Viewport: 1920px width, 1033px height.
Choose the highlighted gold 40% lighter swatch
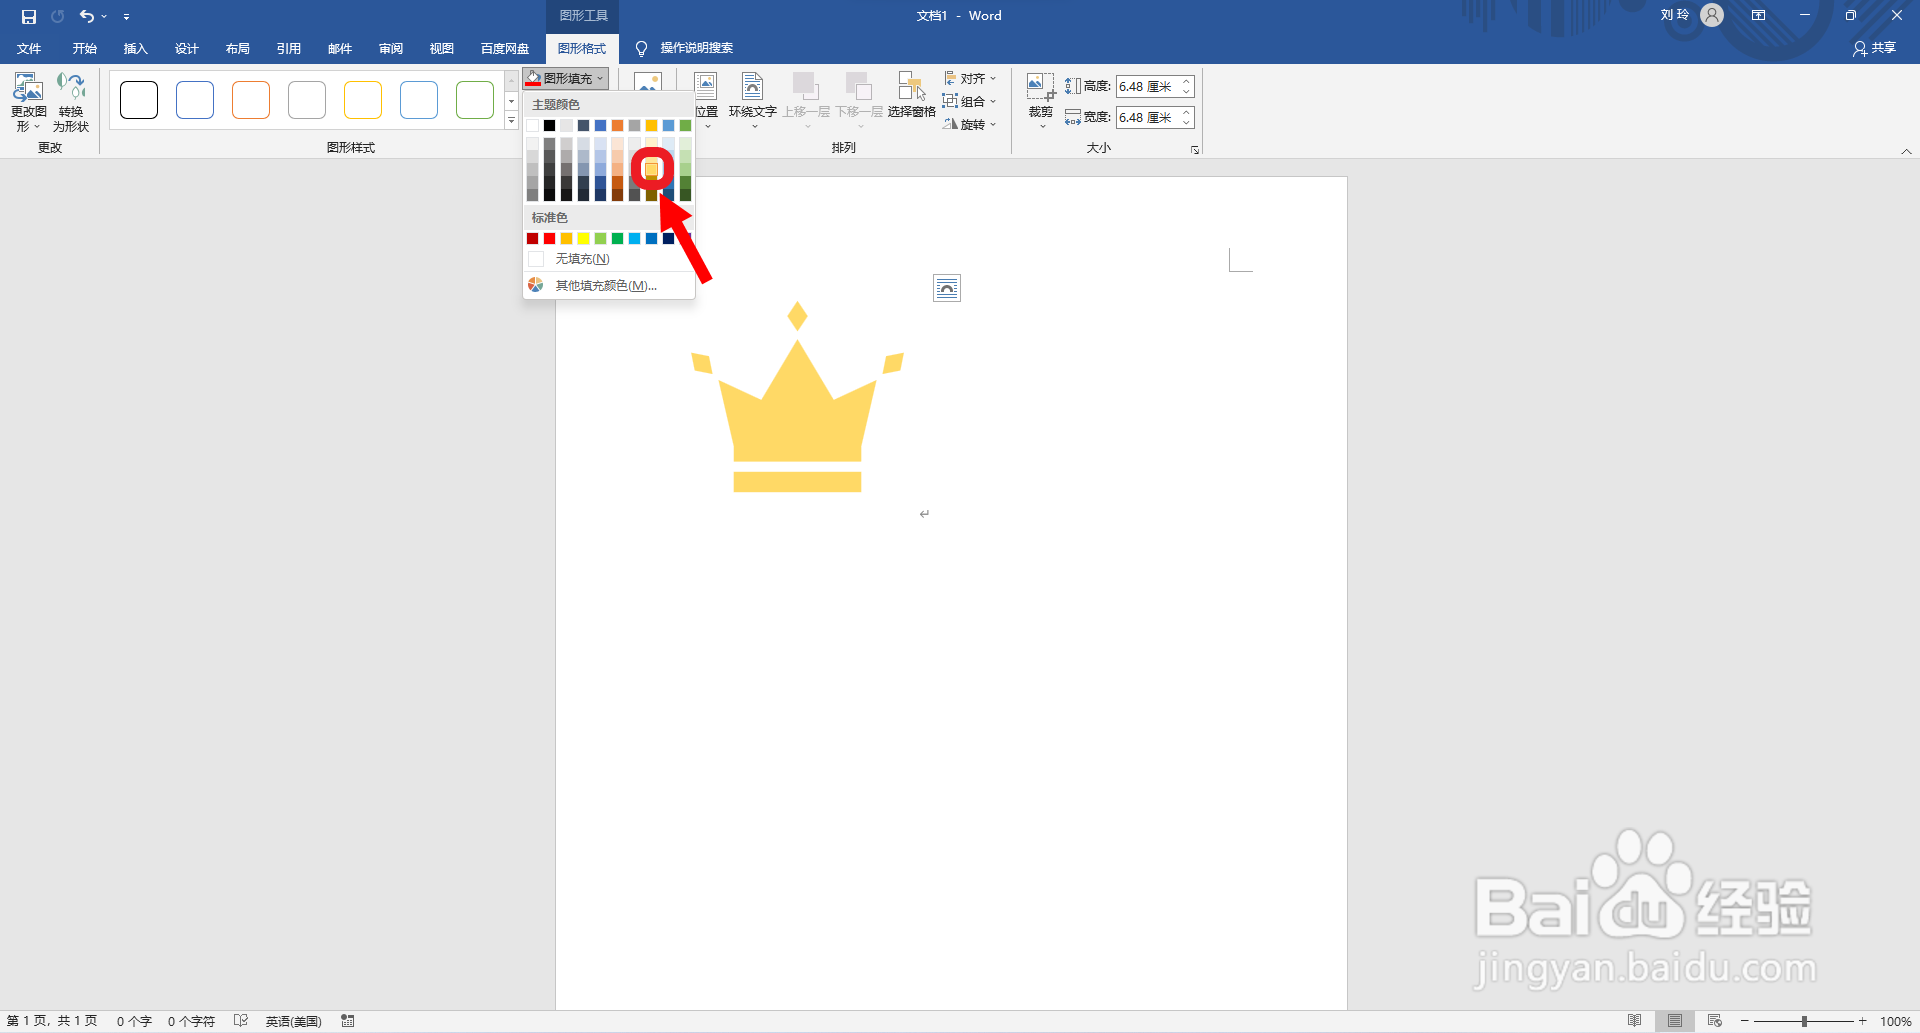[x=651, y=169]
